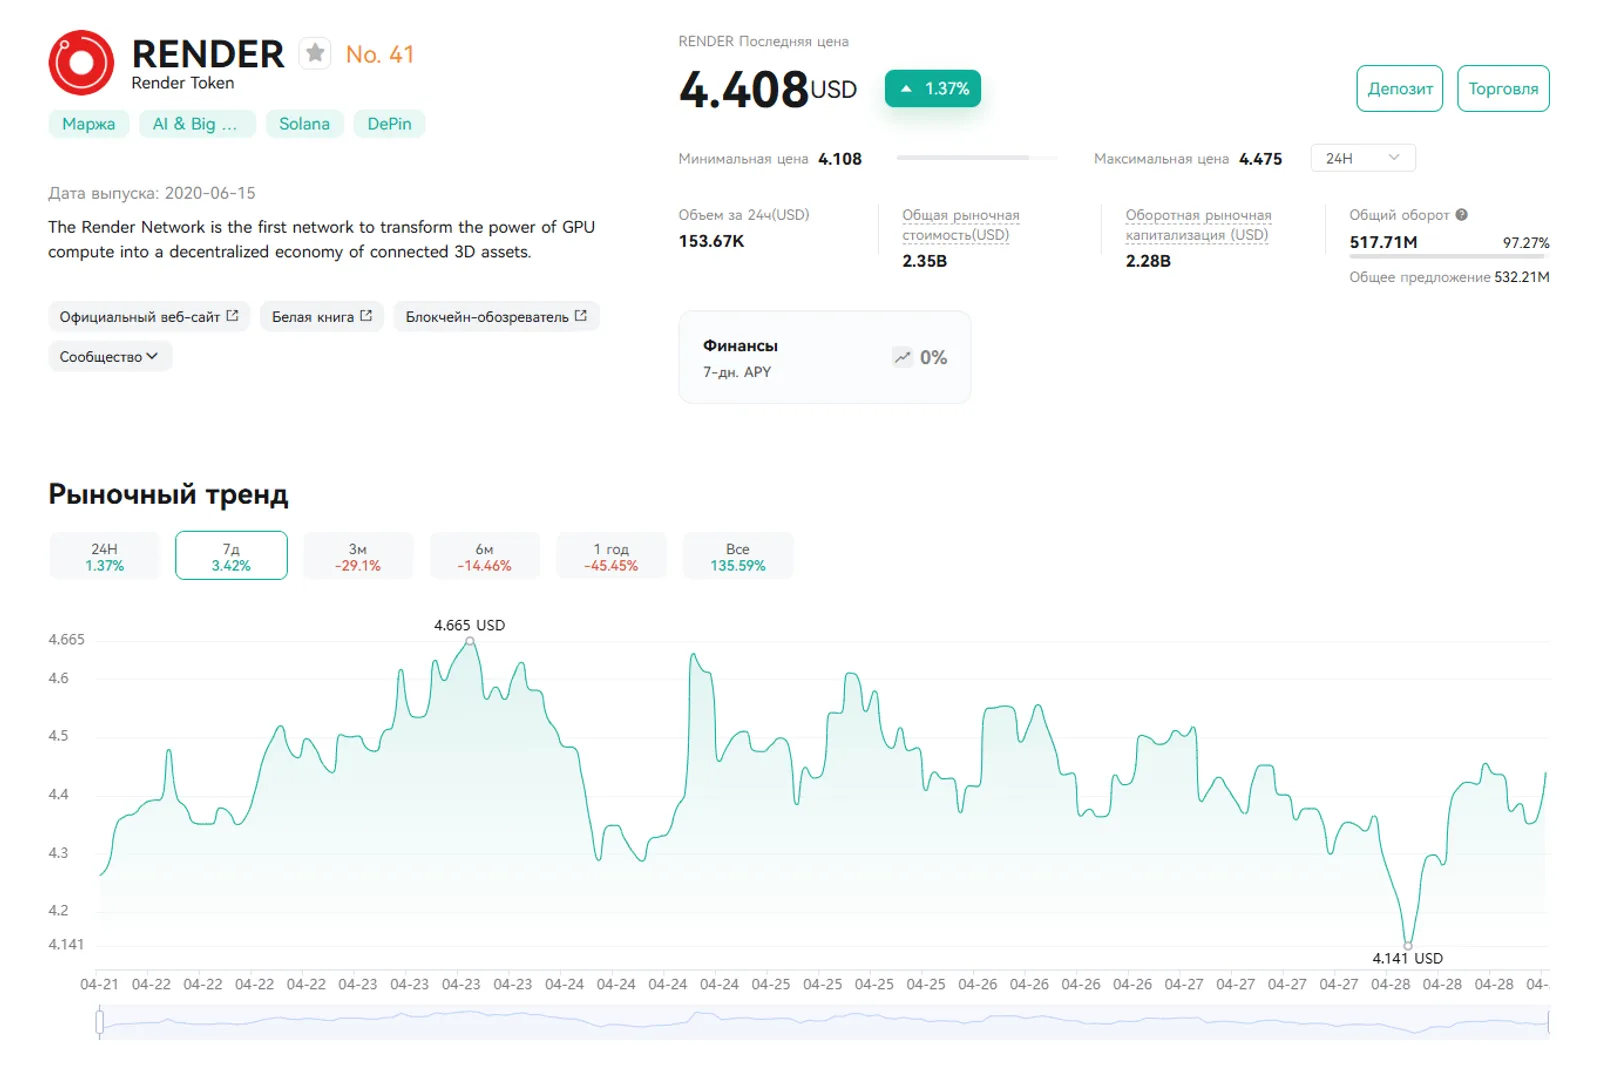The width and height of the screenshot is (1600, 1083).
Task: Click the 4.665 USD peak marker on chart
Action: coord(470,642)
